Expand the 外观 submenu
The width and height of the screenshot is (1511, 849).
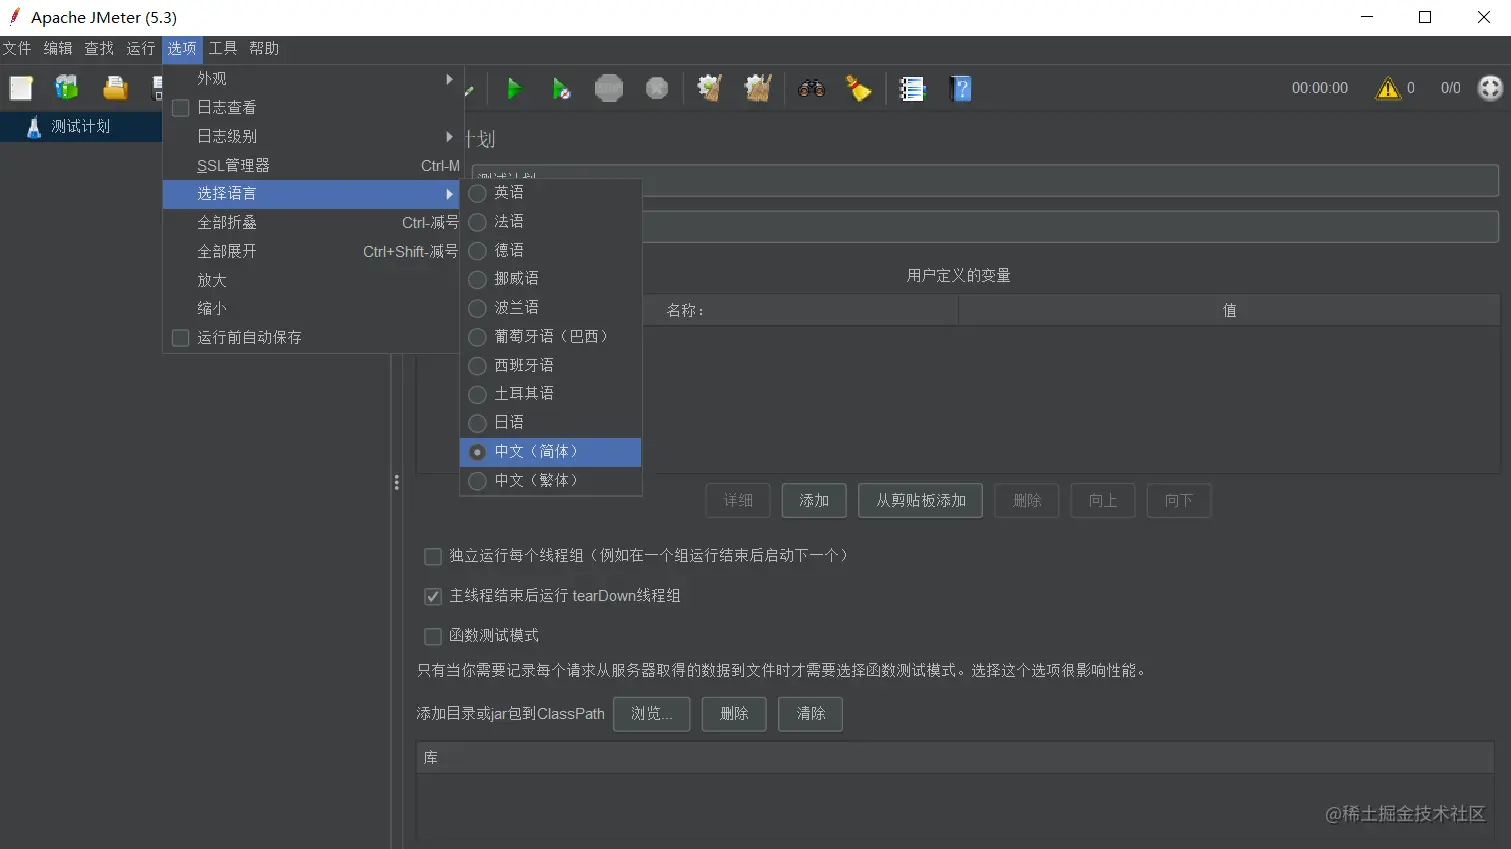coord(311,78)
